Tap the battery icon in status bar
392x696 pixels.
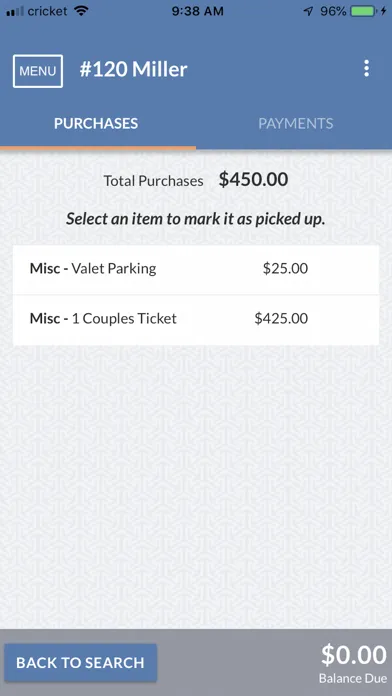point(364,12)
